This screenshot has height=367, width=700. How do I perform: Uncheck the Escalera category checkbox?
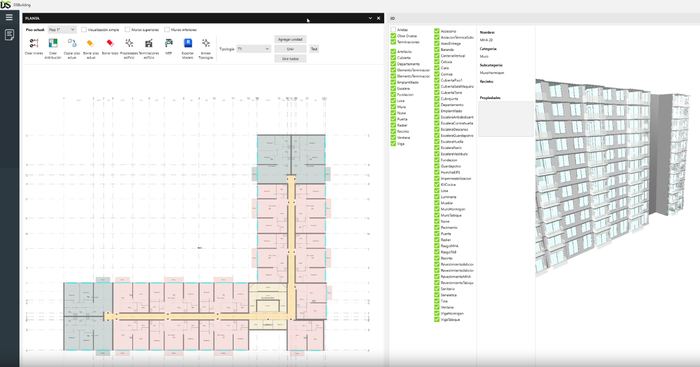pyautogui.click(x=393, y=88)
